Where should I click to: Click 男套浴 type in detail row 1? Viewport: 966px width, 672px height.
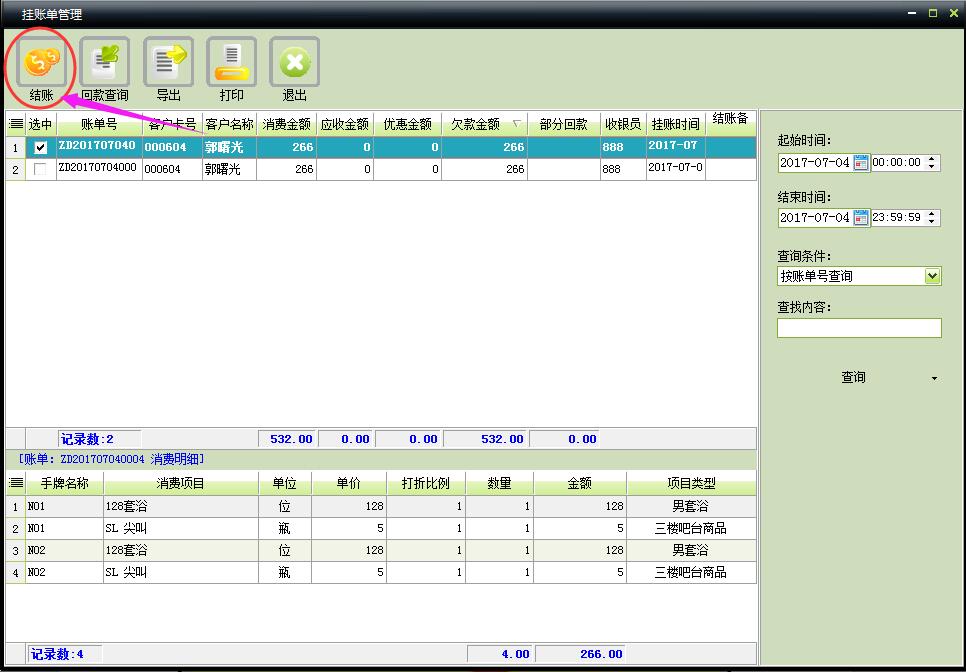(691, 506)
